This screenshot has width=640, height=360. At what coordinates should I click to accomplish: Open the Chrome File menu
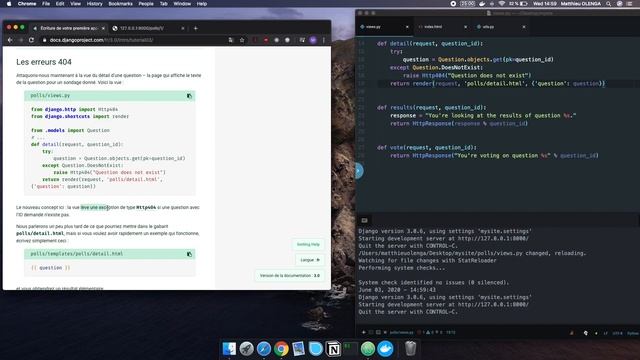[x=46, y=4]
